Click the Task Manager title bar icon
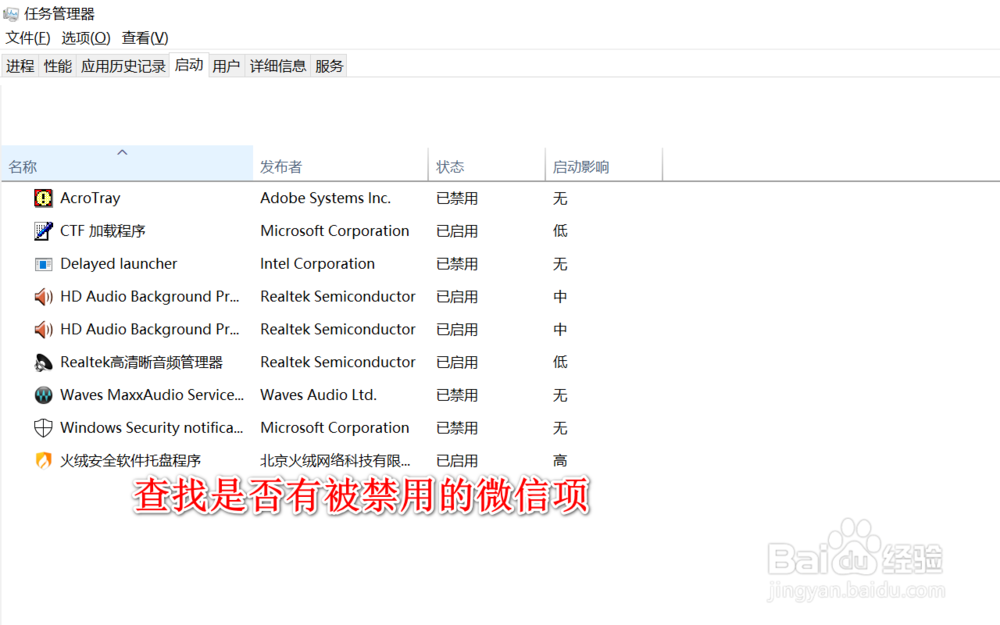Image resolution: width=1000 pixels, height=625 pixels. pos(11,13)
